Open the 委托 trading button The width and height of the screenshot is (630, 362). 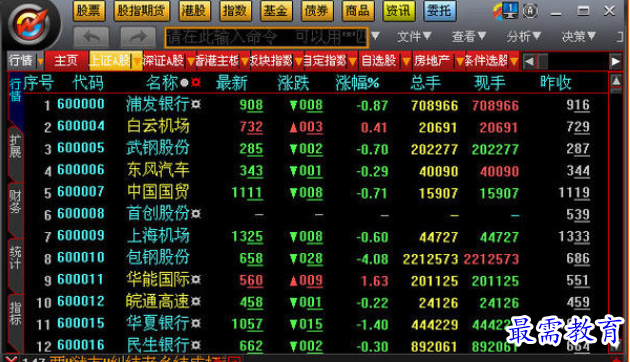(x=440, y=11)
